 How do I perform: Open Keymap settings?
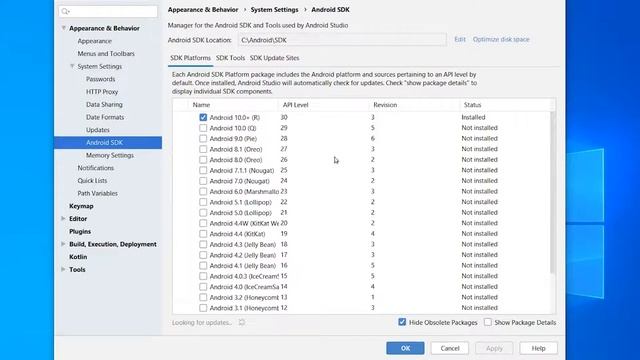81,206
